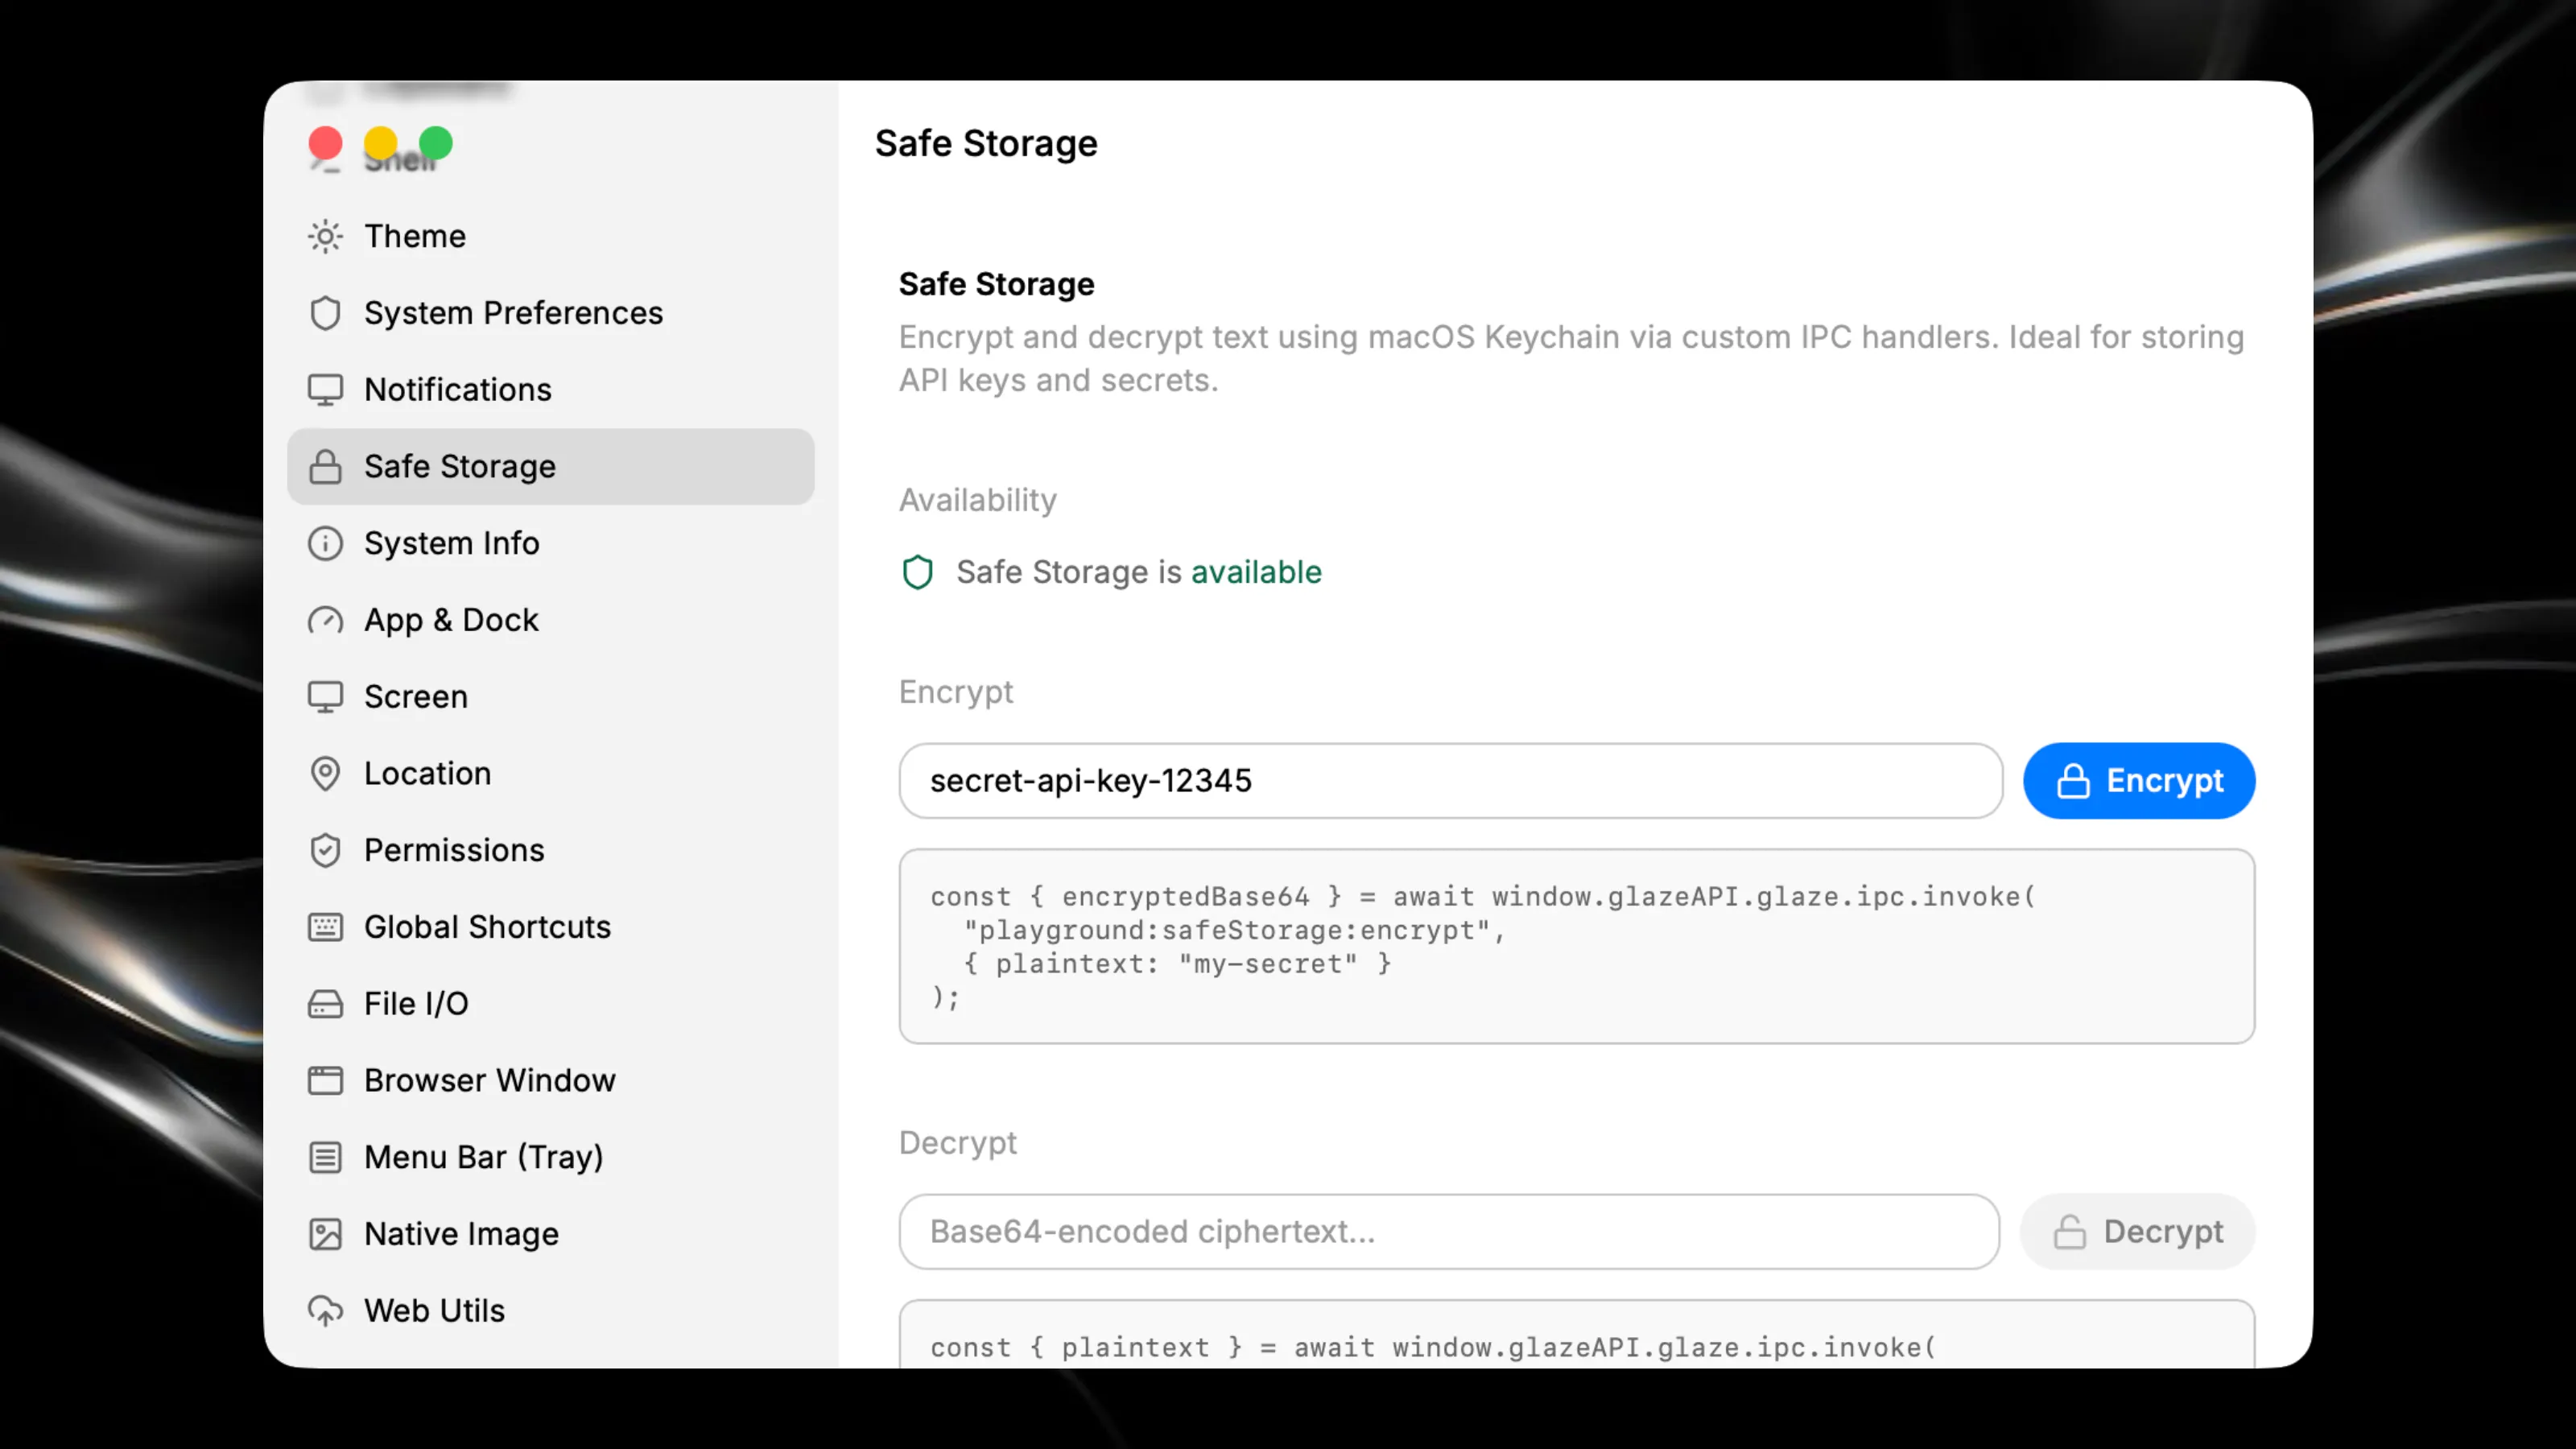This screenshot has height=1449, width=2576.
Task: Go to Permissions
Action: 550,850
